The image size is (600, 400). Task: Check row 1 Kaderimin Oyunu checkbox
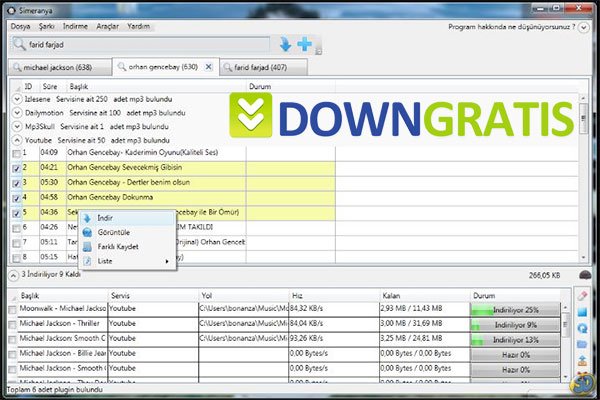click(16, 153)
